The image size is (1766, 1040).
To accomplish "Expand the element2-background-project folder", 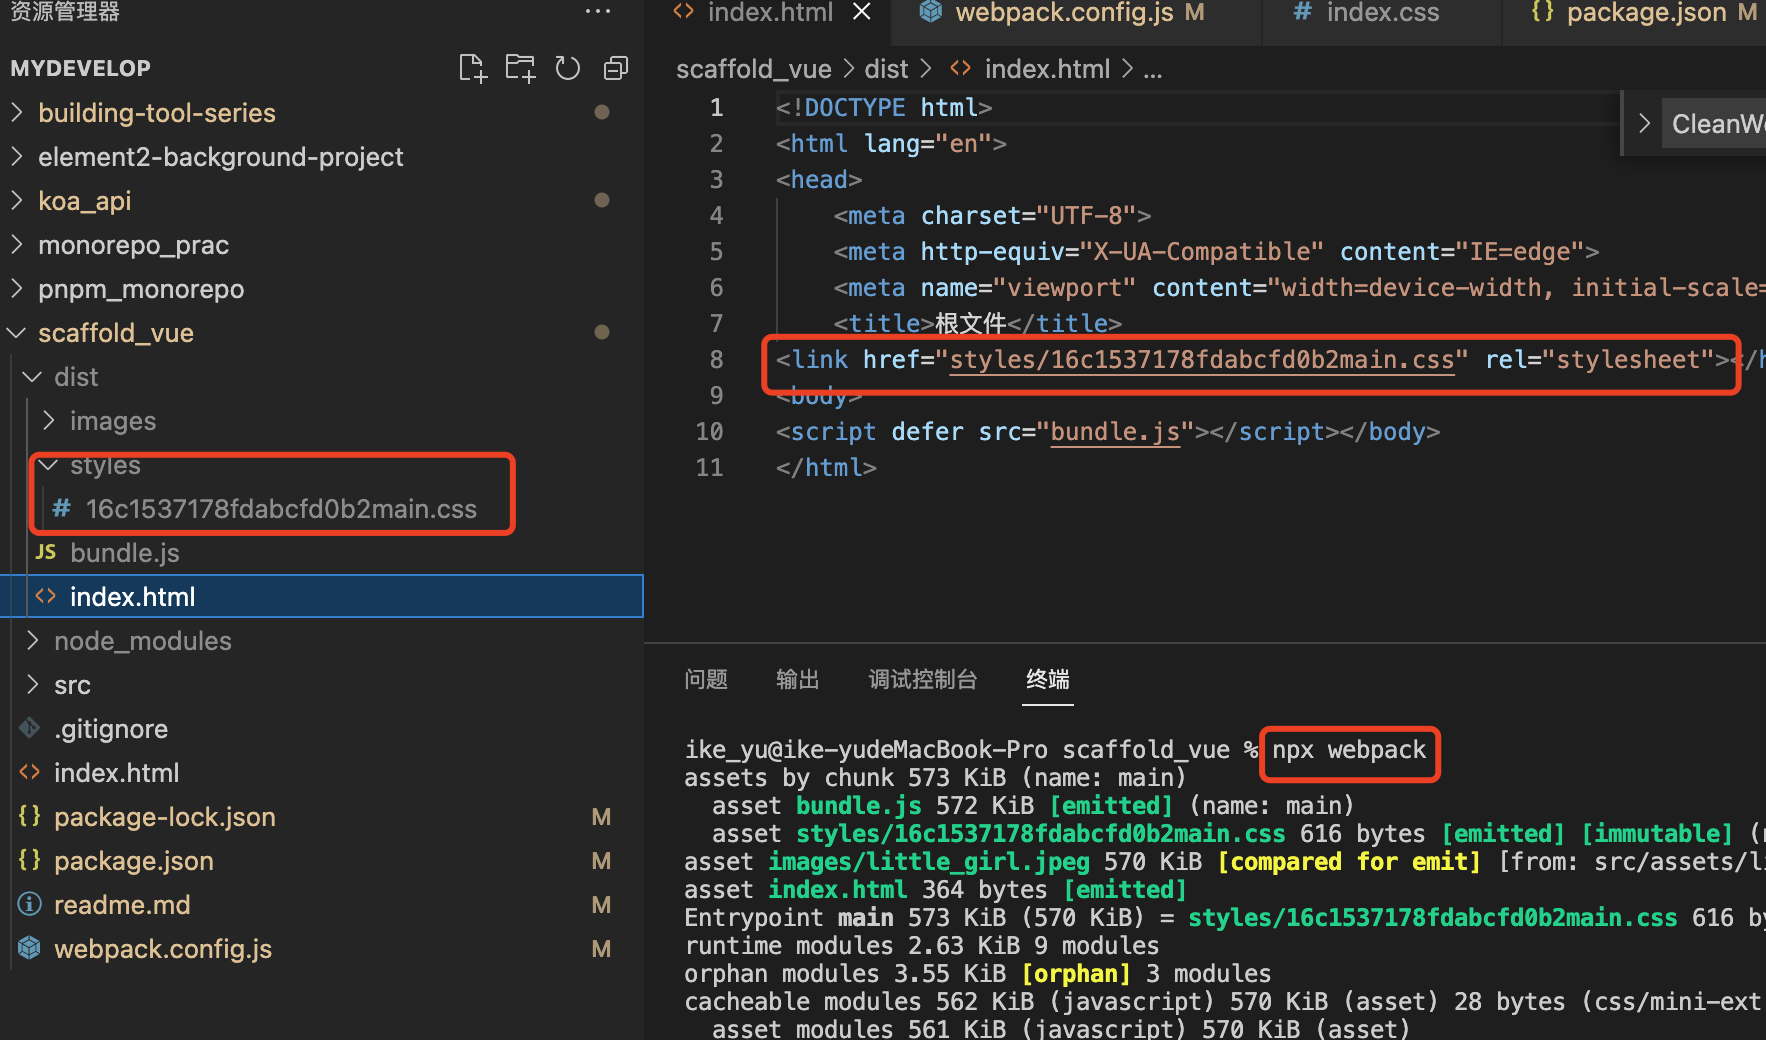I will 220,157.
